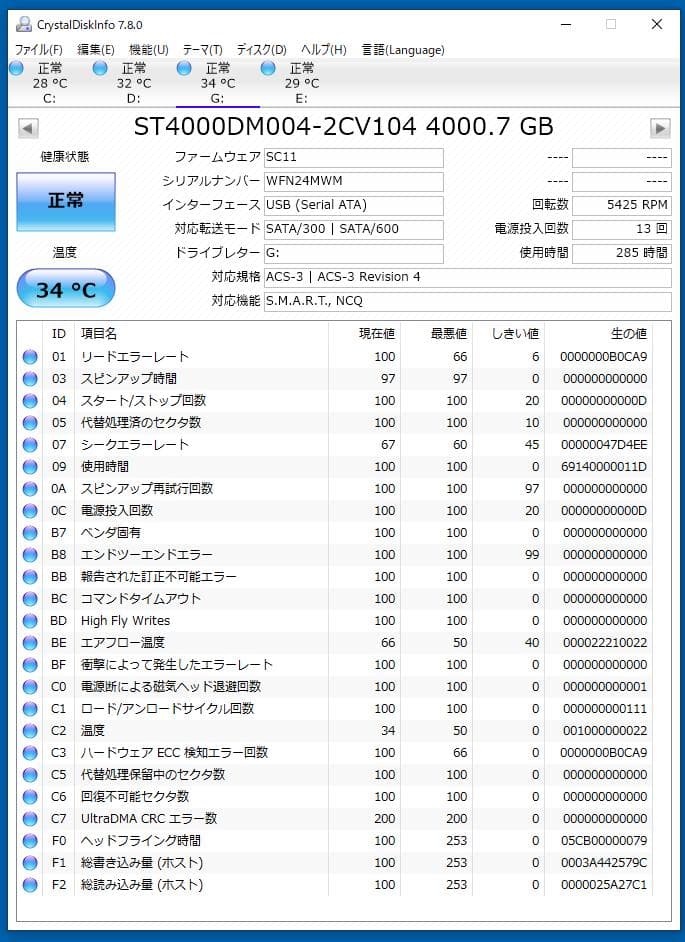The height and width of the screenshot is (942, 685).
Task: Click status orb of attribute 07 シークエラーレート
Action: 30,445
